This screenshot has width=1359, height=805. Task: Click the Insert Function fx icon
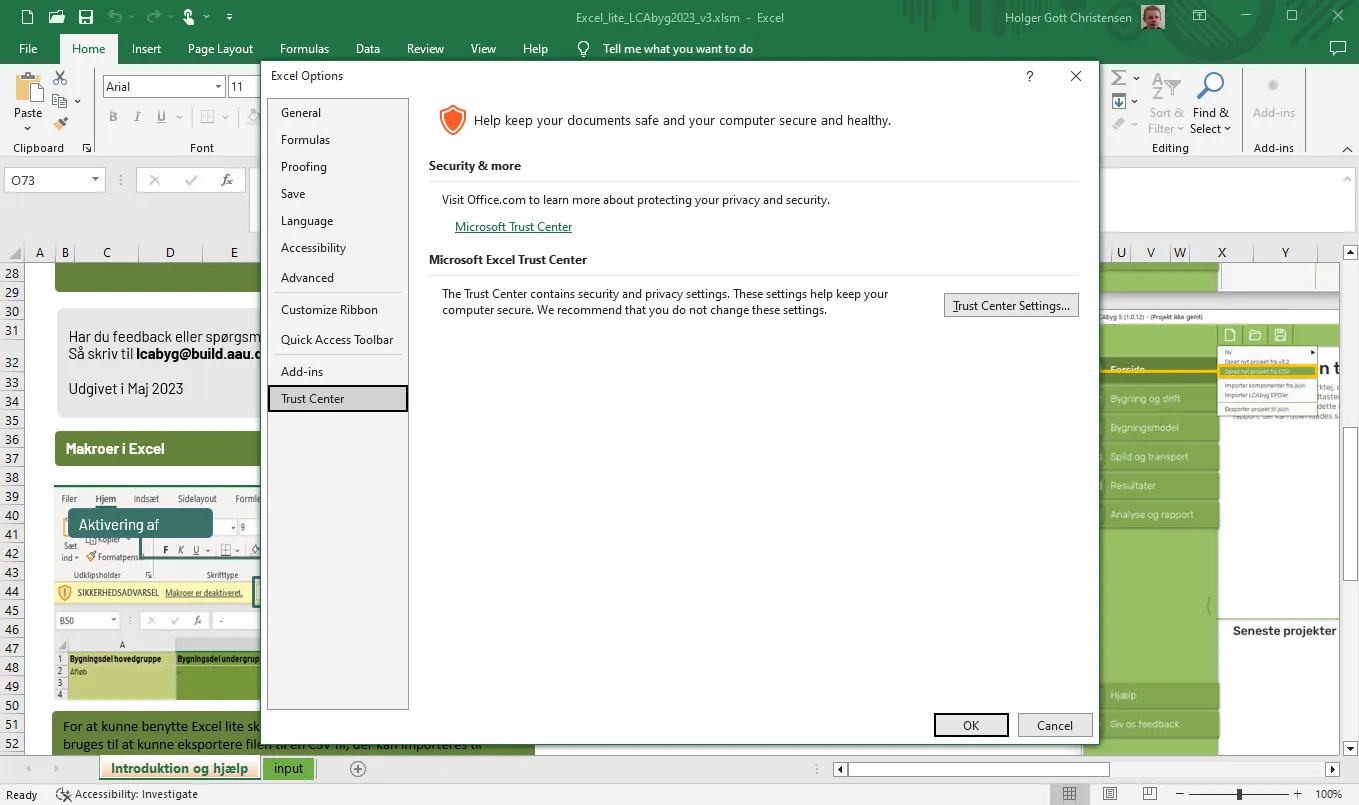pyautogui.click(x=227, y=181)
